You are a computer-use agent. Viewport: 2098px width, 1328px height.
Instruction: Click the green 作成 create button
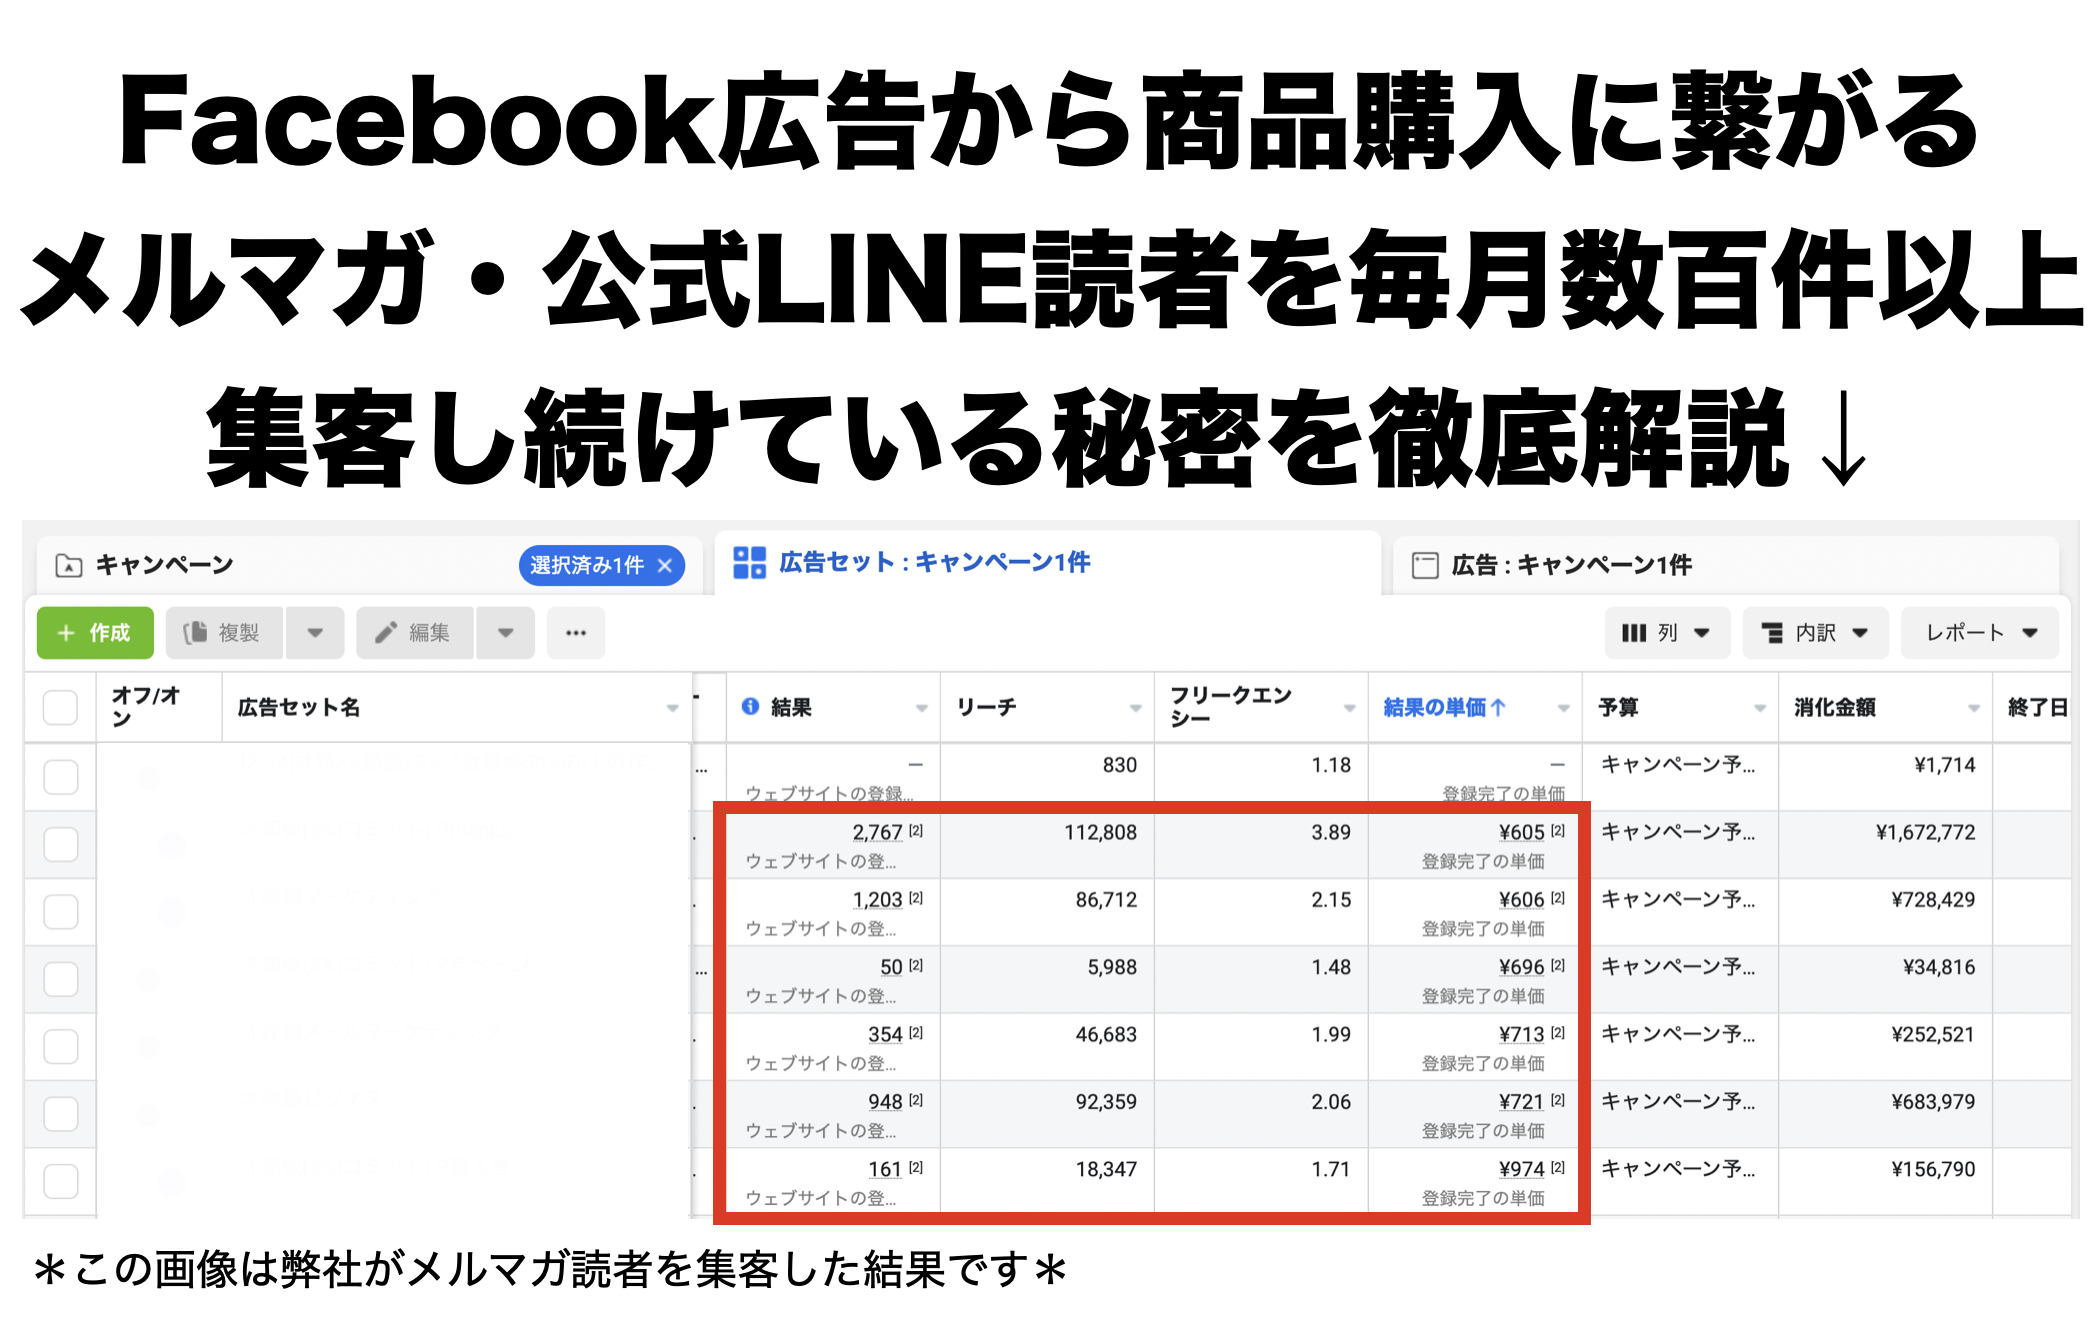click(95, 633)
